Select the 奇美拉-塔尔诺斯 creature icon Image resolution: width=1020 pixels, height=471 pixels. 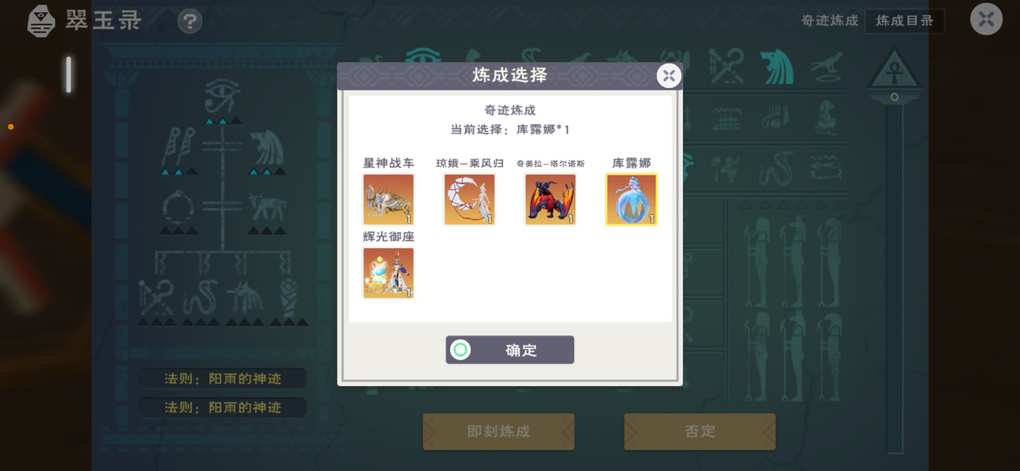click(x=550, y=199)
